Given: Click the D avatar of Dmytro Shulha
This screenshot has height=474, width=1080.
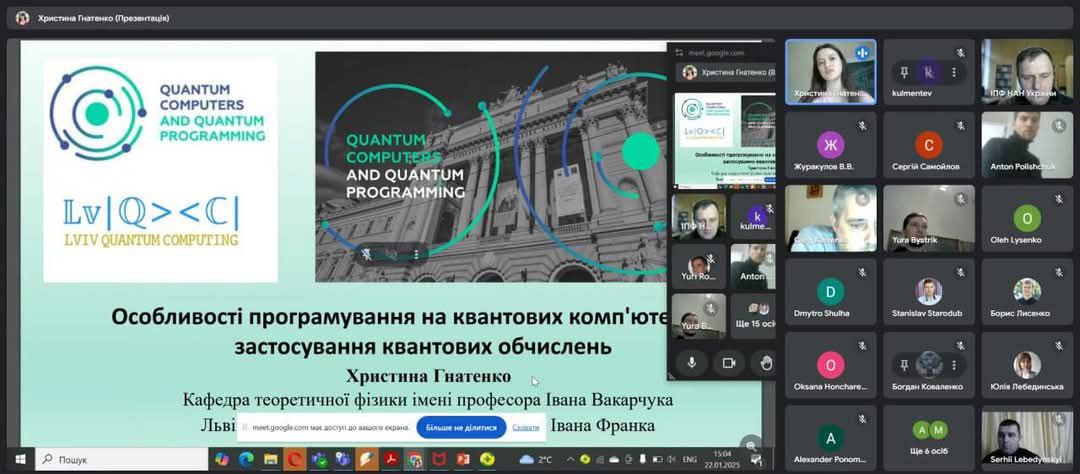Looking at the screenshot, I should coord(830,291).
